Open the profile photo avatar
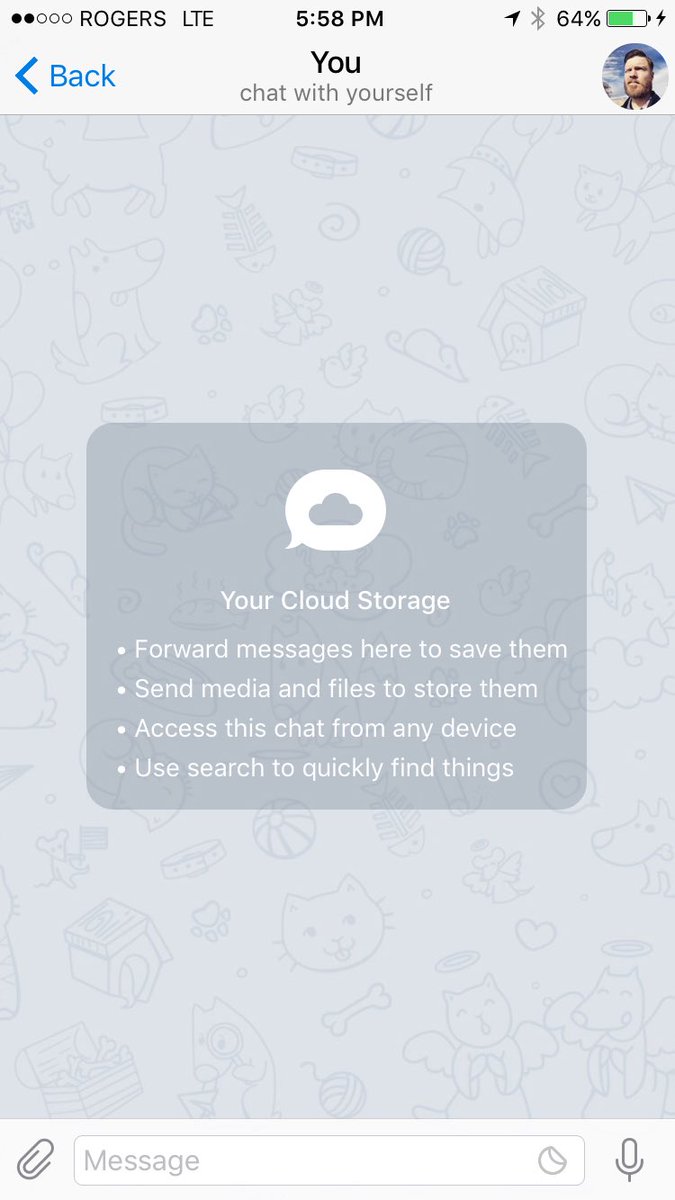 [x=634, y=76]
